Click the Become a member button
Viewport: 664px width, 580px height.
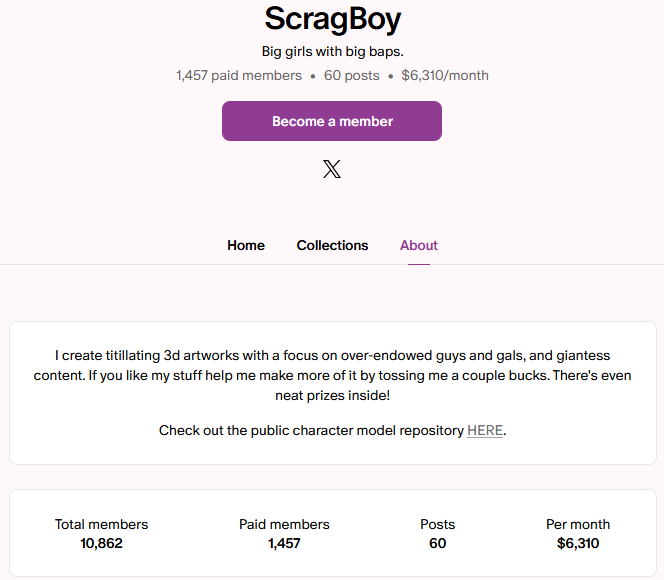pyautogui.click(x=332, y=121)
